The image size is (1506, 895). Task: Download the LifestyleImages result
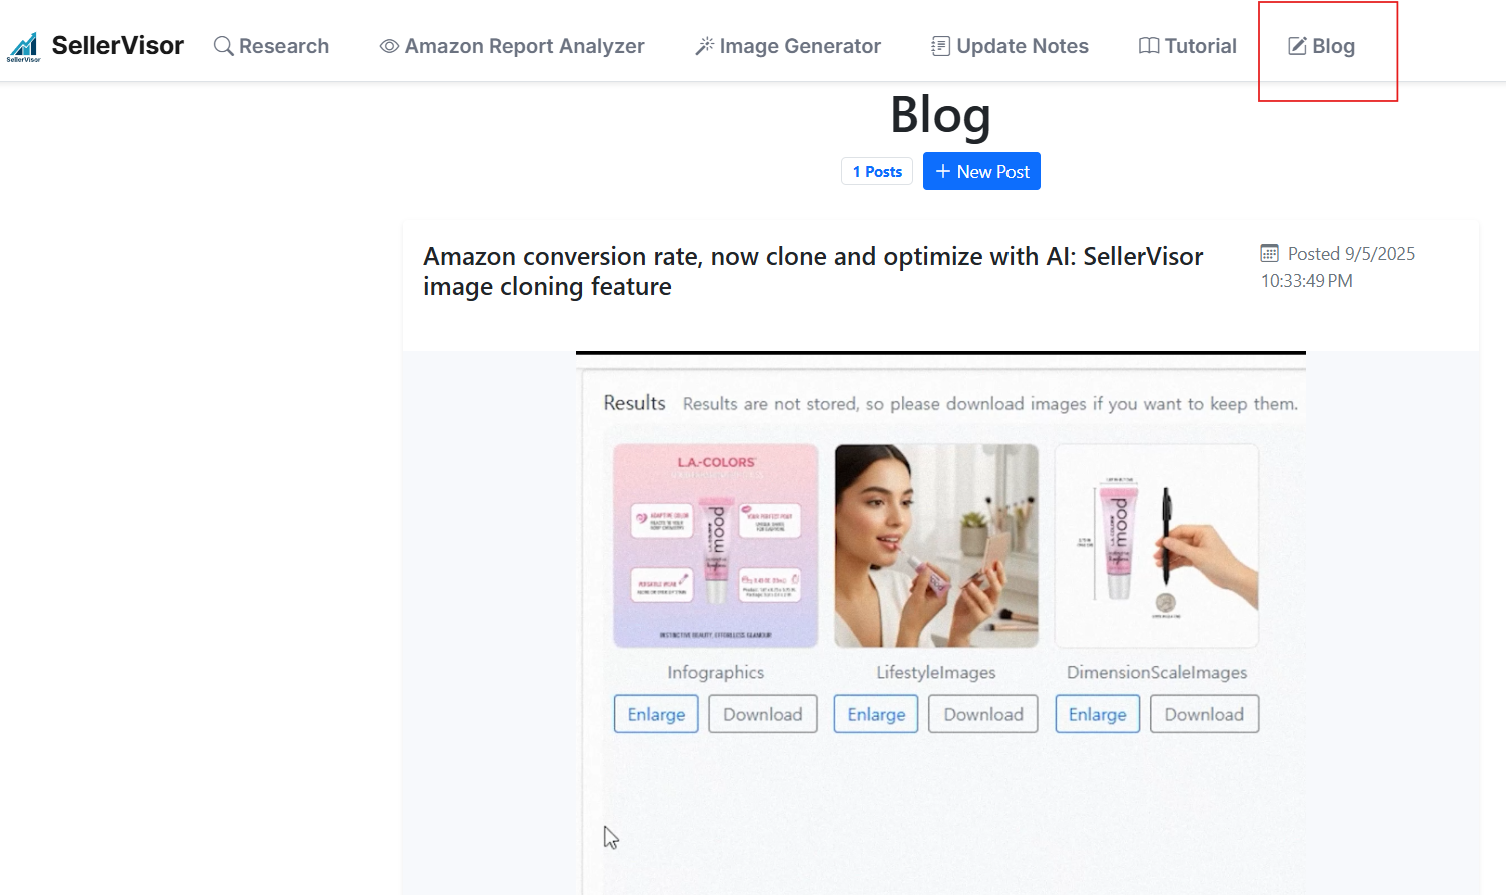click(983, 714)
